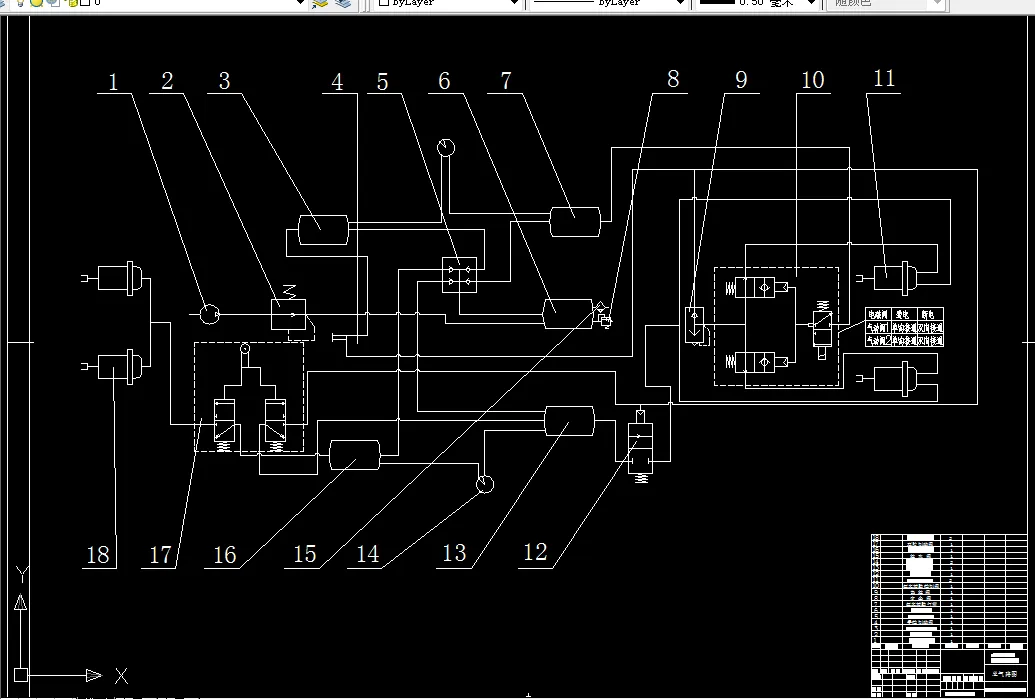Click 单向接通 cell in 气动阀2 row
1035x699 pixels.
pyautogui.click(x=904, y=341)
